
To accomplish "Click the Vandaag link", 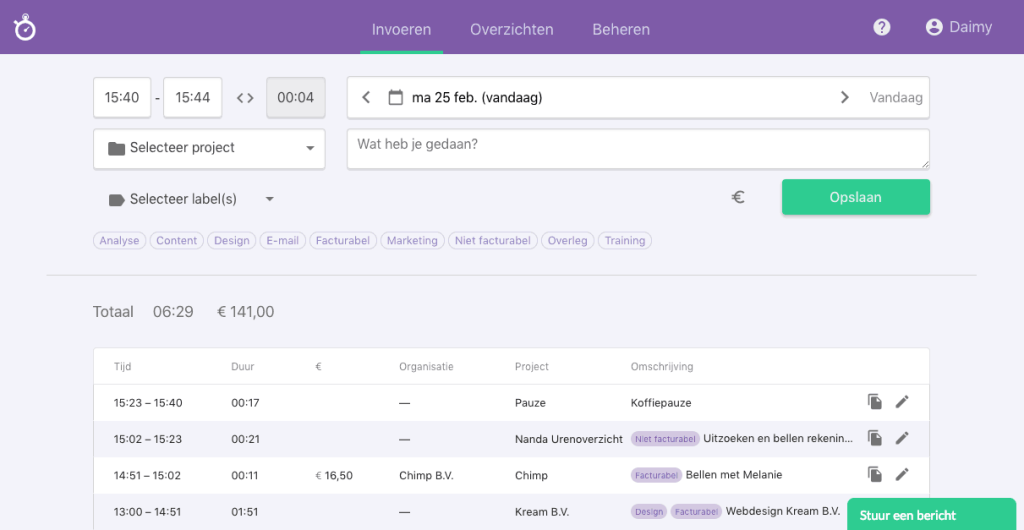I will [896, 98].
